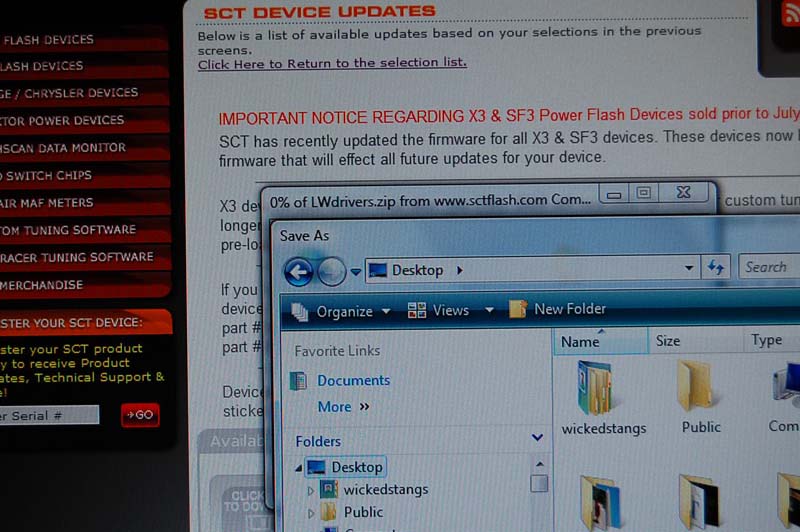The height and width of the screenshot is (532, 800).
Task: Open the address bar history dropdown
Action: point(689,268)
